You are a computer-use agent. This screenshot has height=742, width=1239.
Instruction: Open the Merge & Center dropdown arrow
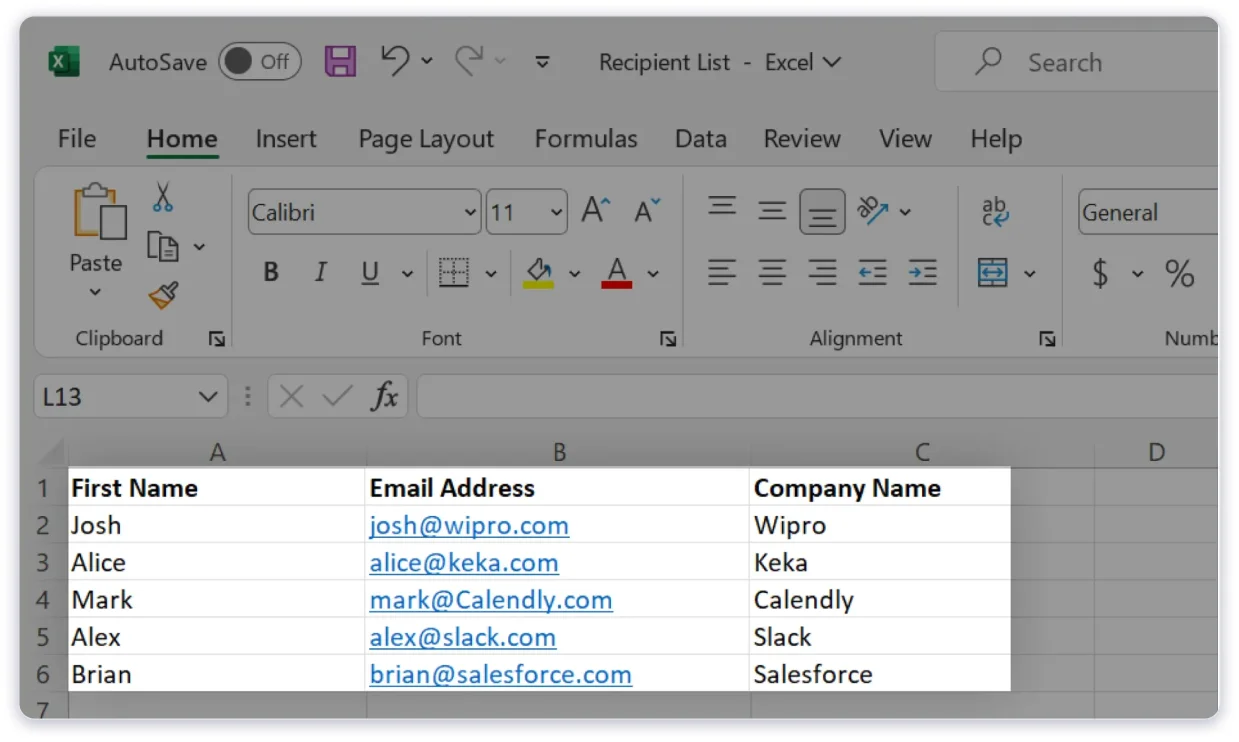1030,273
